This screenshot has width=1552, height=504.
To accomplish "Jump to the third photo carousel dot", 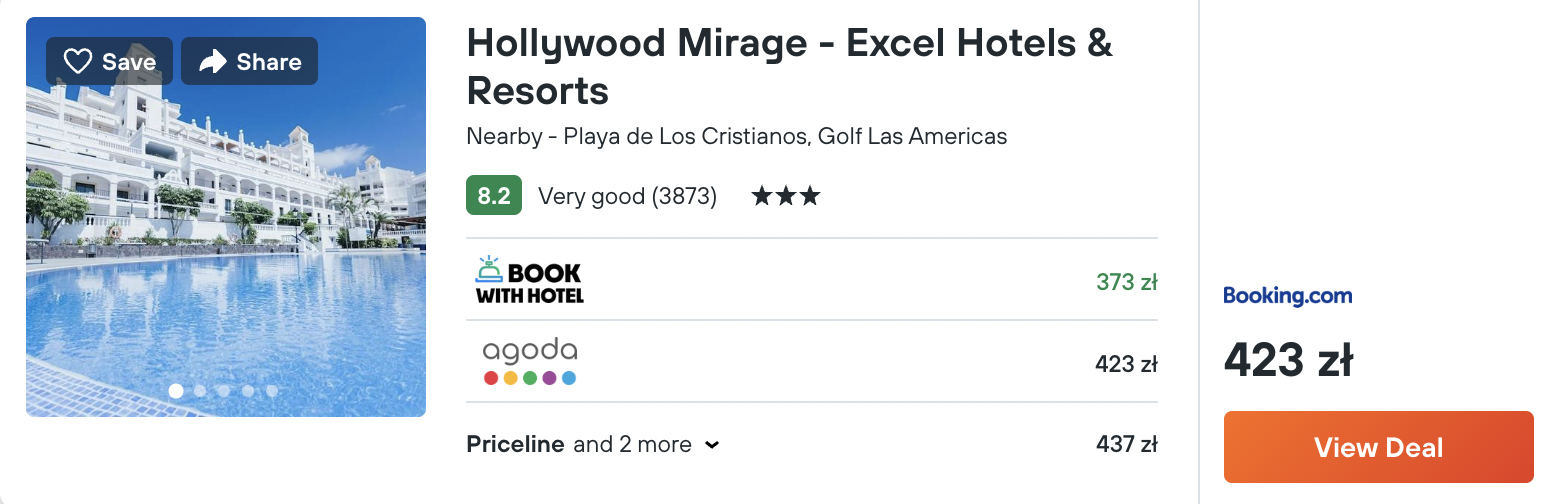I will pyautogui.click(x=224, y=391).
